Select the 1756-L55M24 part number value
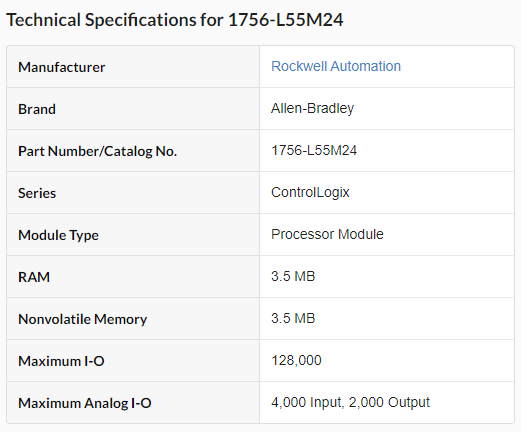This screenshot has width=521, height=432. 314,150
